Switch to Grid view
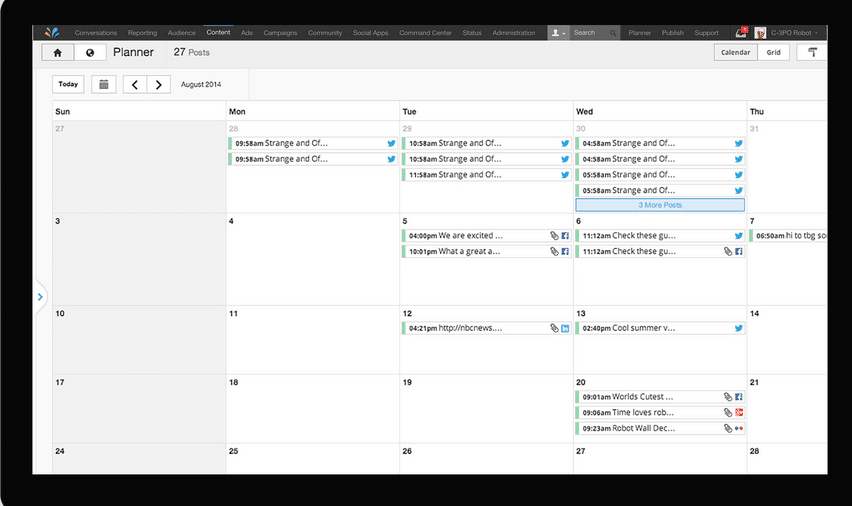The width and height of the screenshot is (852, 506). tap(774, 53)
